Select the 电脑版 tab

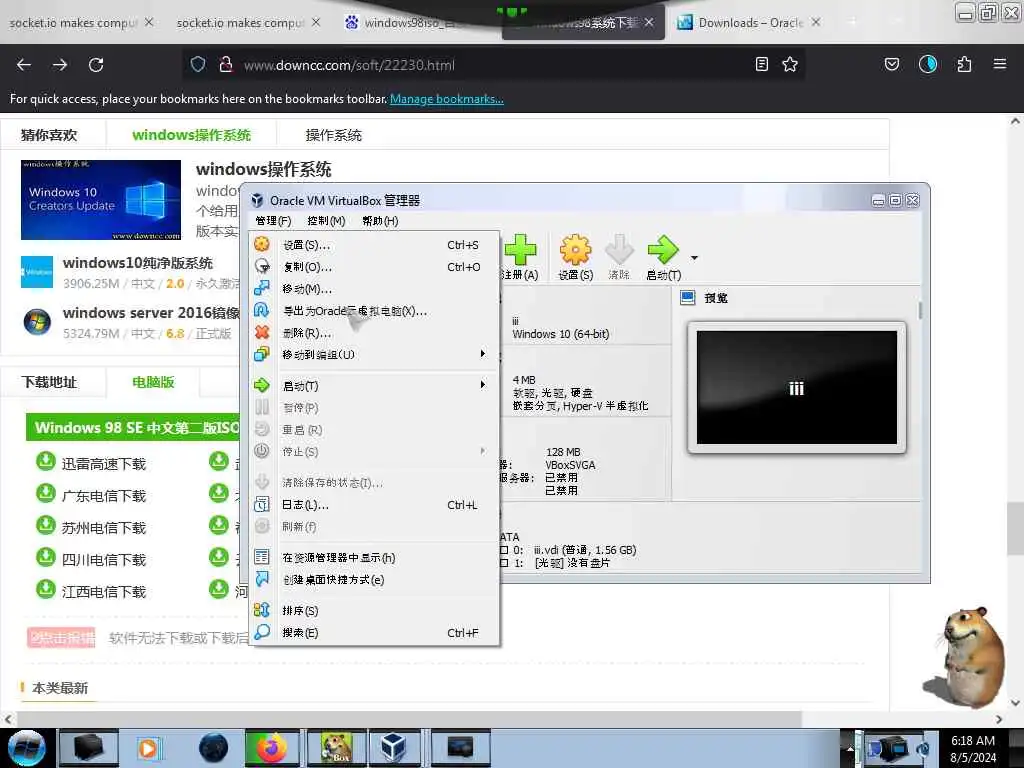click(x=153, y=382)
